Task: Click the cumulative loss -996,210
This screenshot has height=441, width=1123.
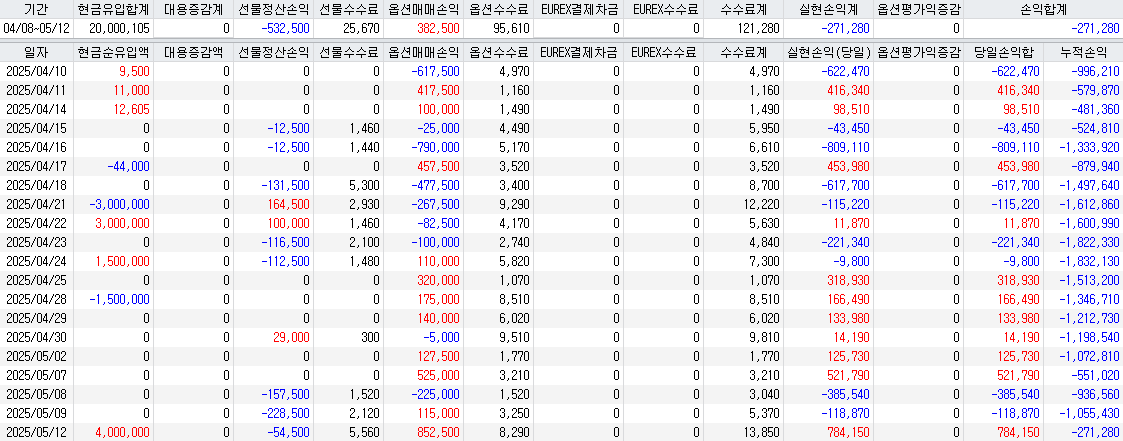Action: (1094, 71)
